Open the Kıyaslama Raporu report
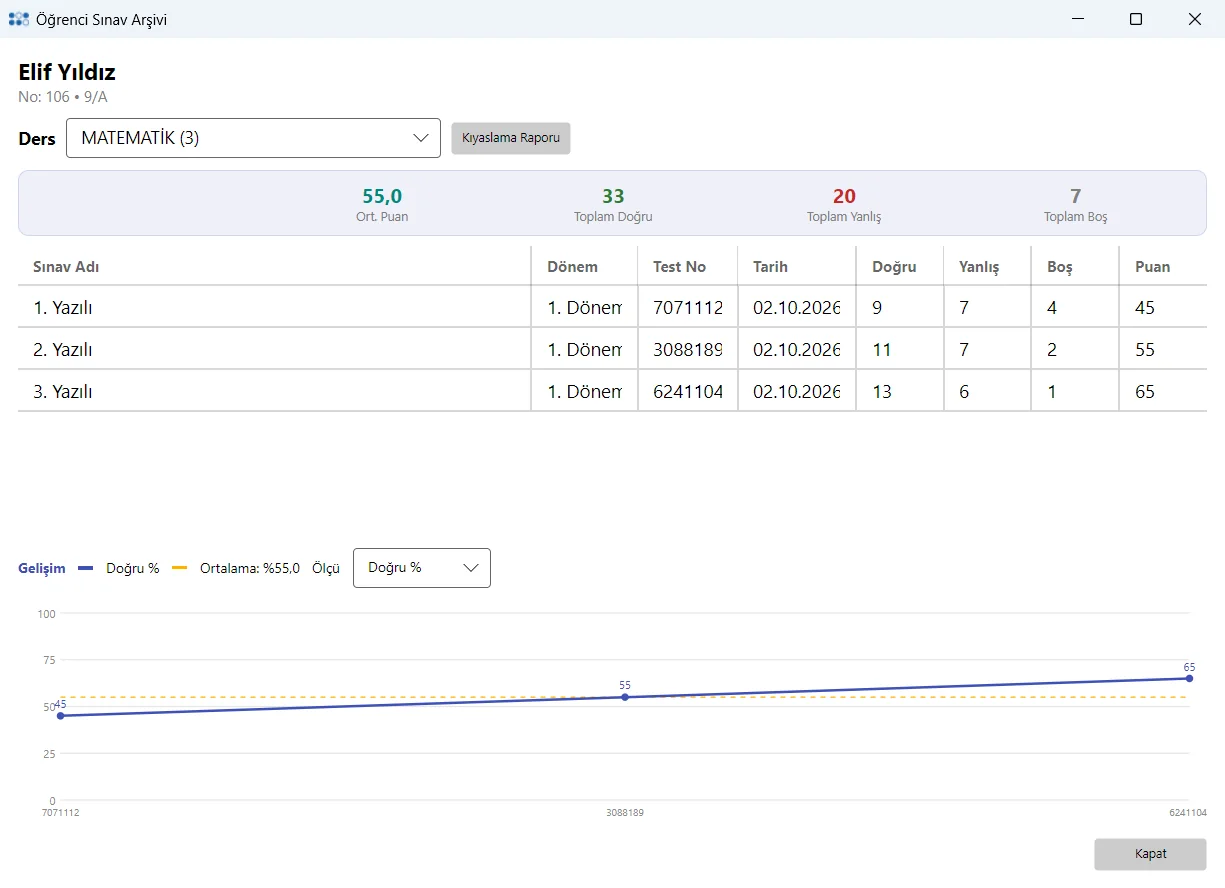This screenshot has height=888, width=1225. click(511, 138)
